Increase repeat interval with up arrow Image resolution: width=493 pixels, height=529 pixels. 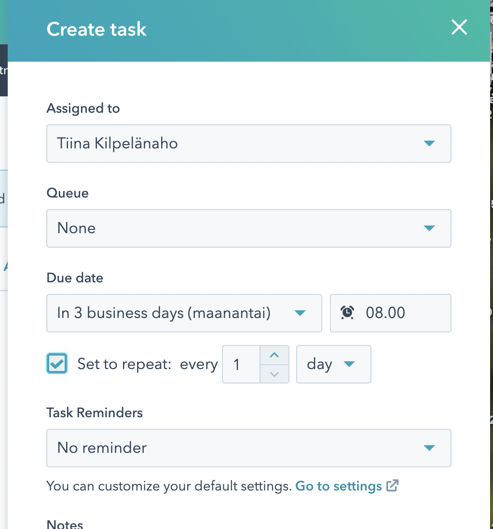[x=274, y=355]
